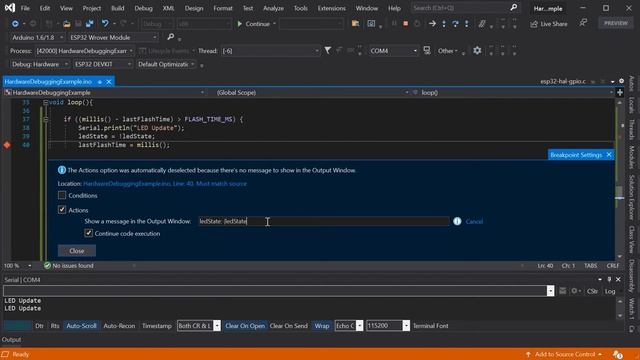Toggle Wrap in serial panel

click(x=322, y=326)
